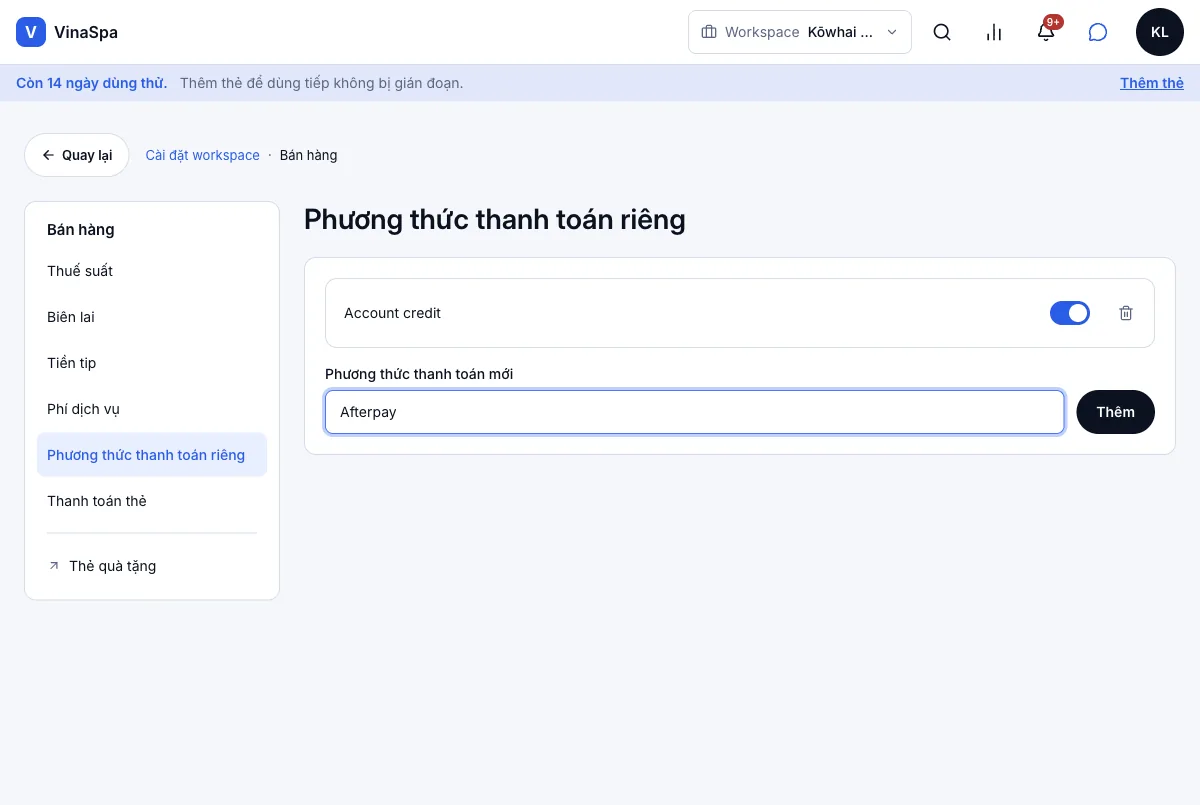The image size is (1200, 805).
Task: Open the Cài đặt workspace breadcrumb link
Action: tap(203, 155)
